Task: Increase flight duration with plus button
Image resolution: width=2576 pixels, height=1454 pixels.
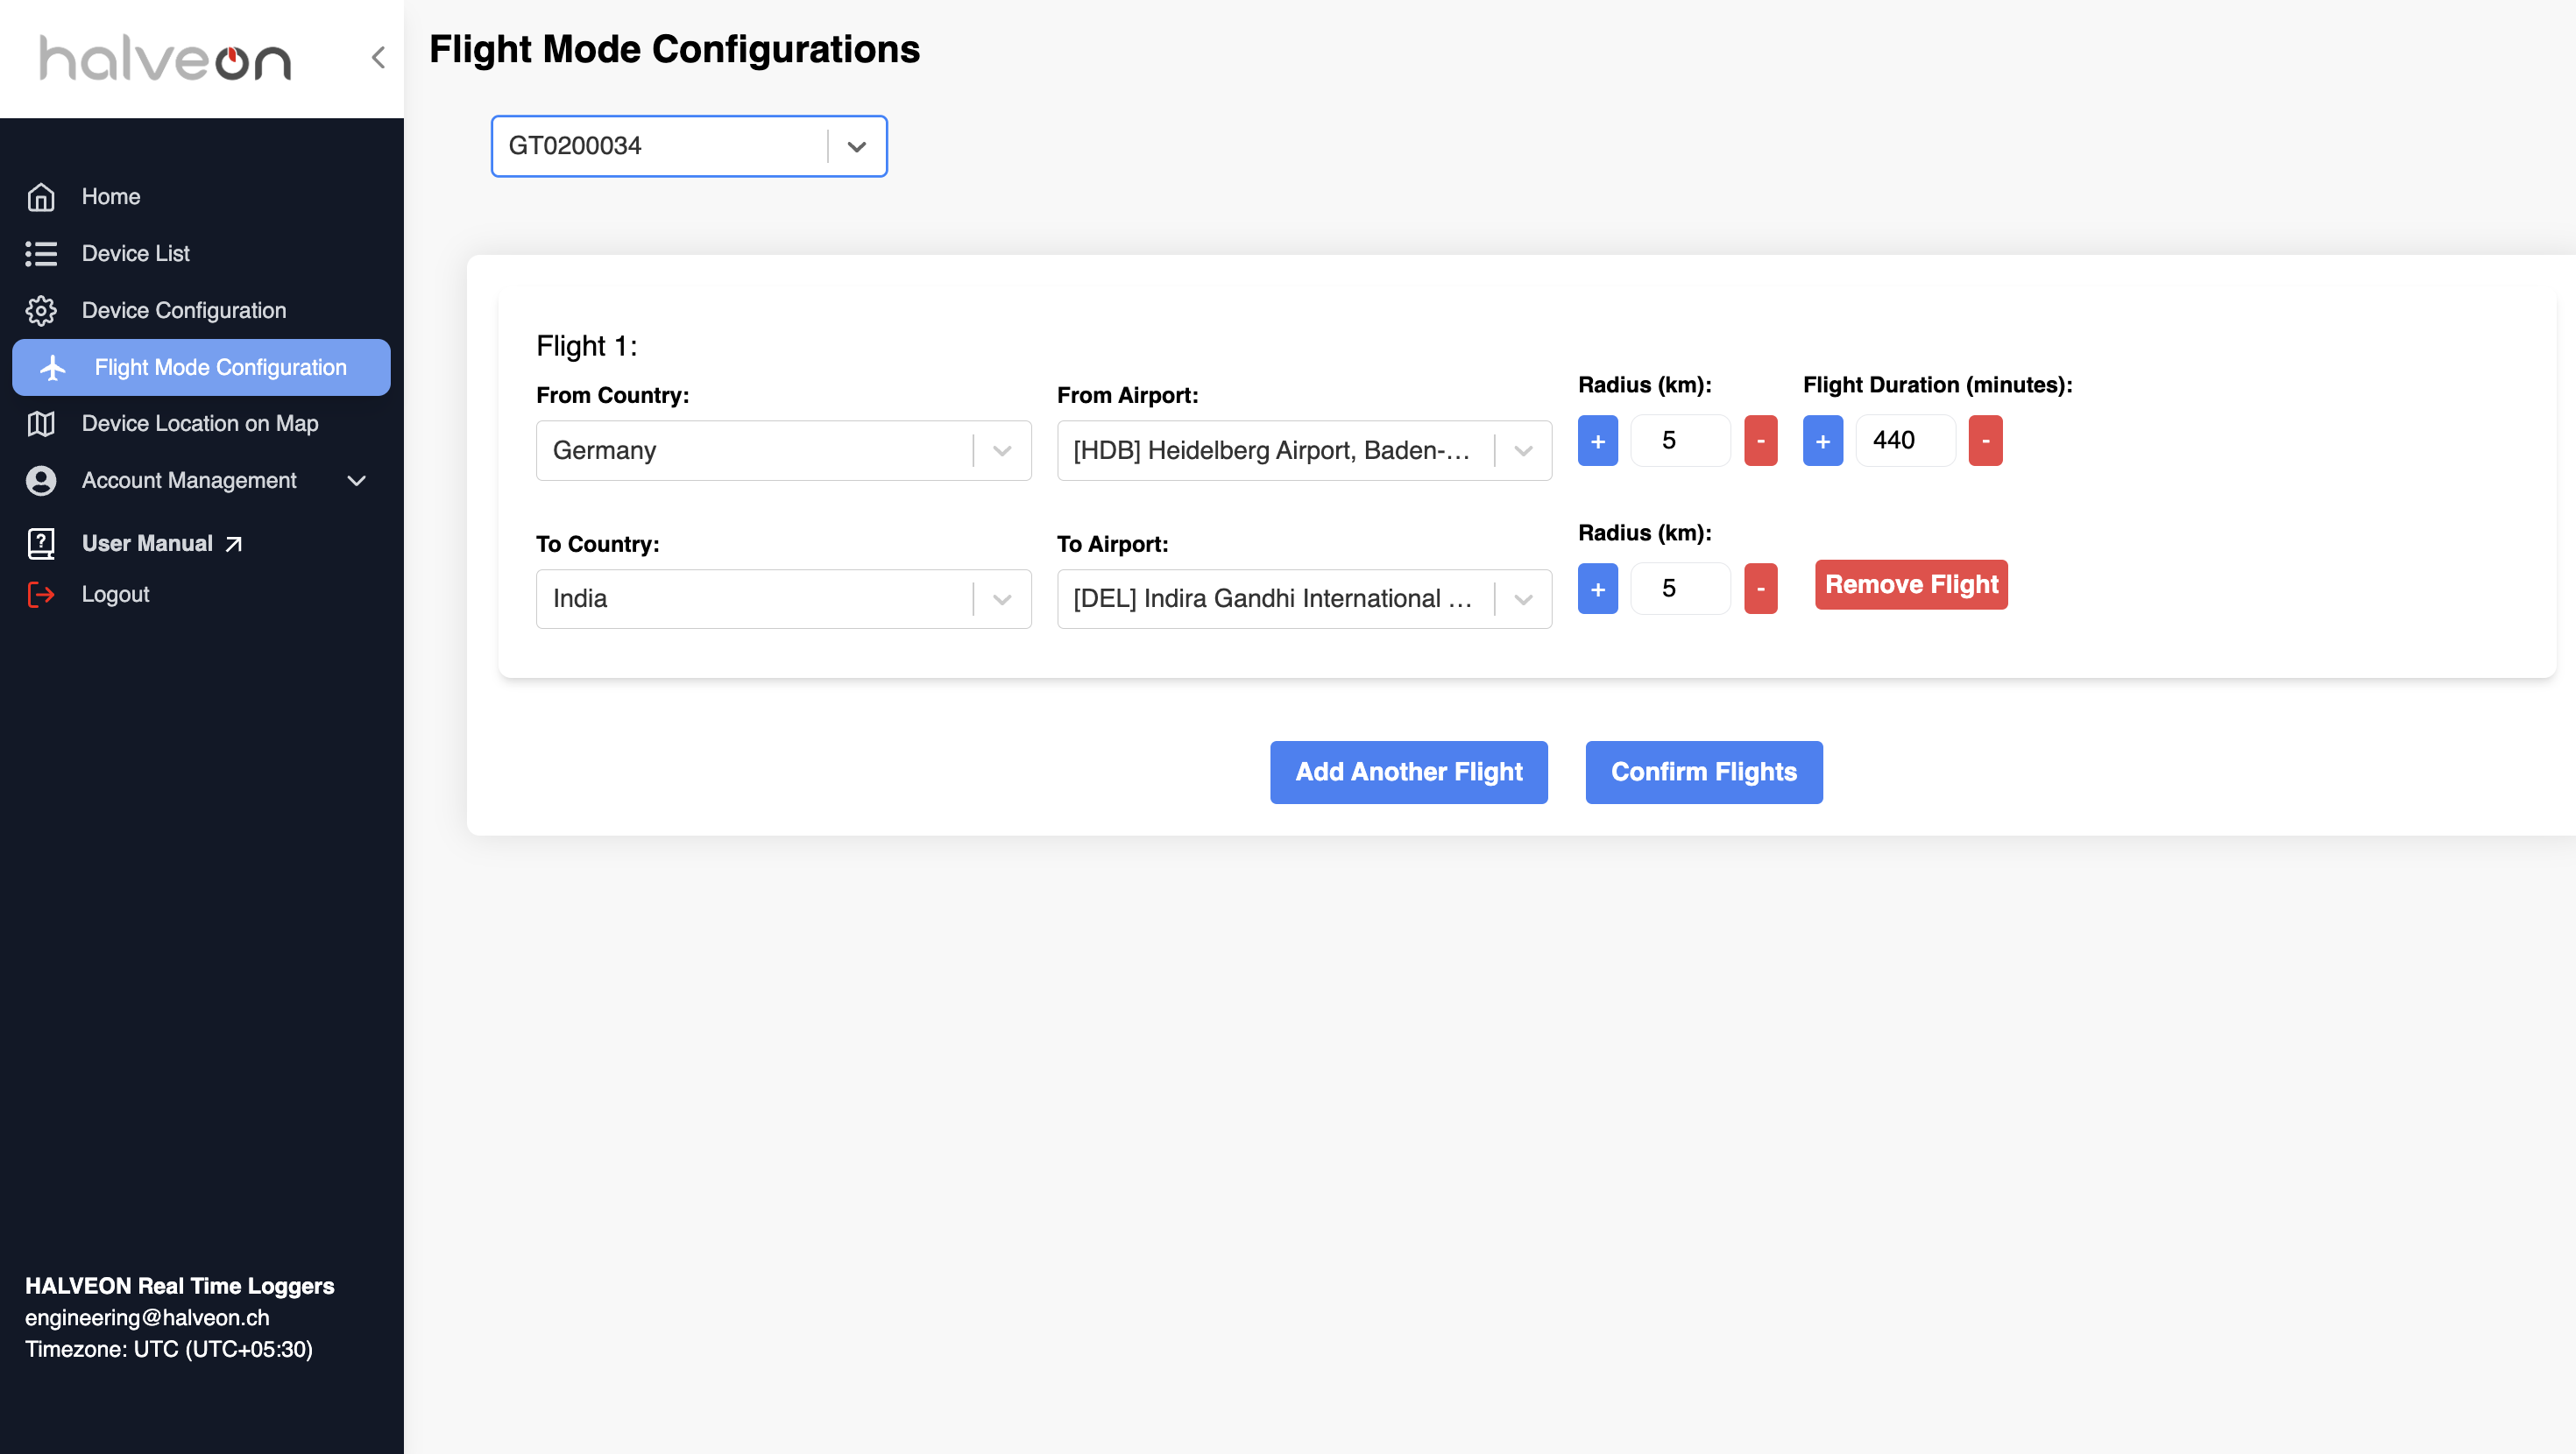Action: click(x=1823, y=441)
